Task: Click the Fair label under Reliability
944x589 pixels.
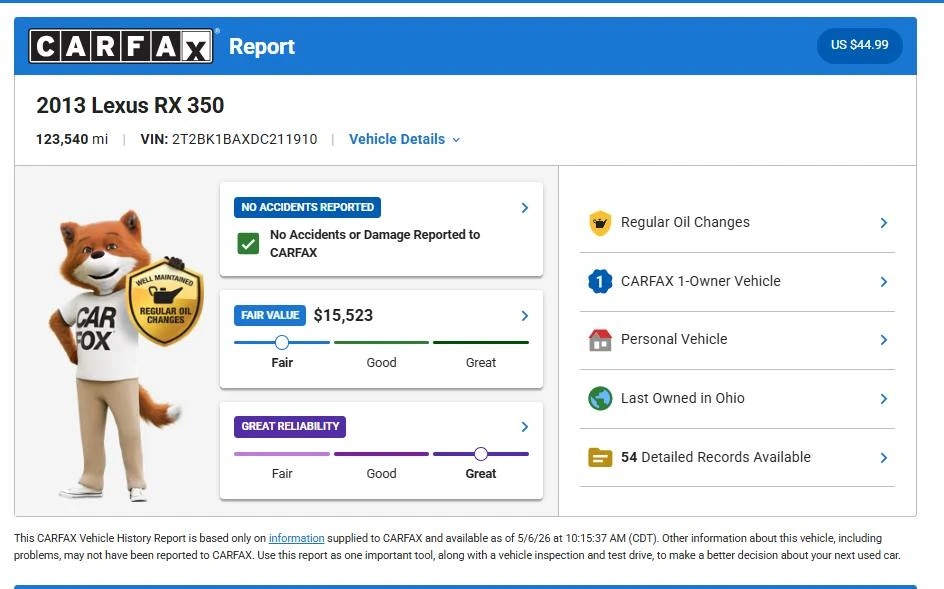Action: tap(282, 473)
